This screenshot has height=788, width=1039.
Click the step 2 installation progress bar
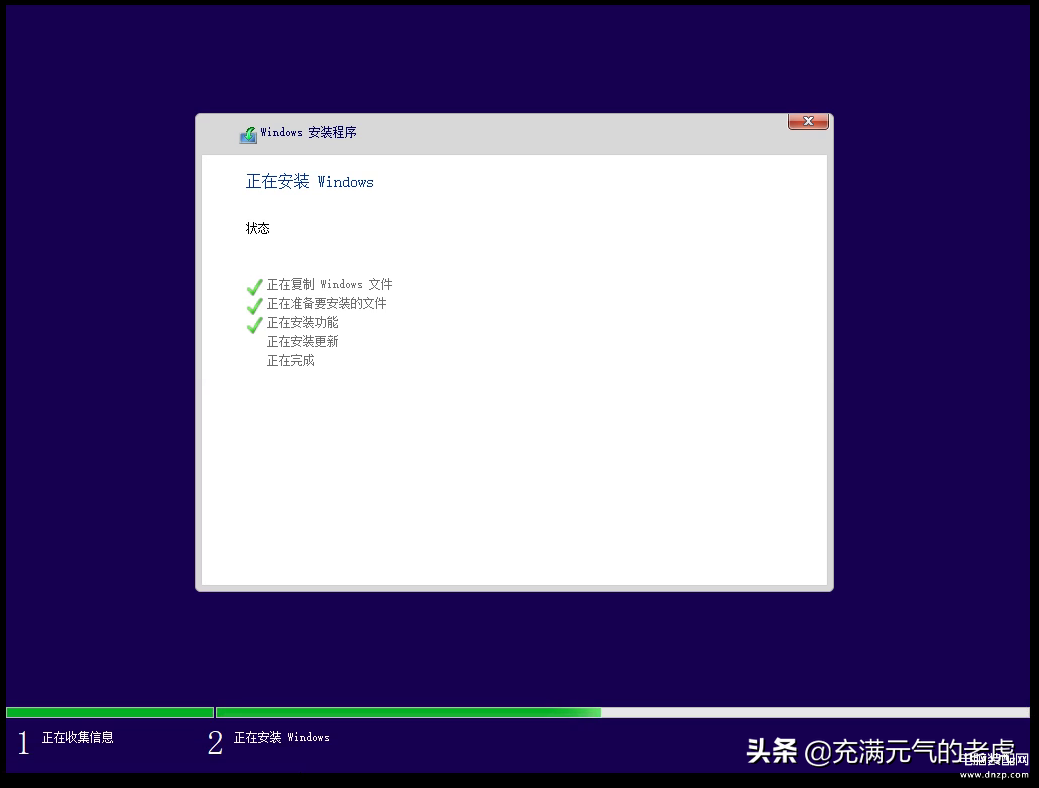(623, 712)
